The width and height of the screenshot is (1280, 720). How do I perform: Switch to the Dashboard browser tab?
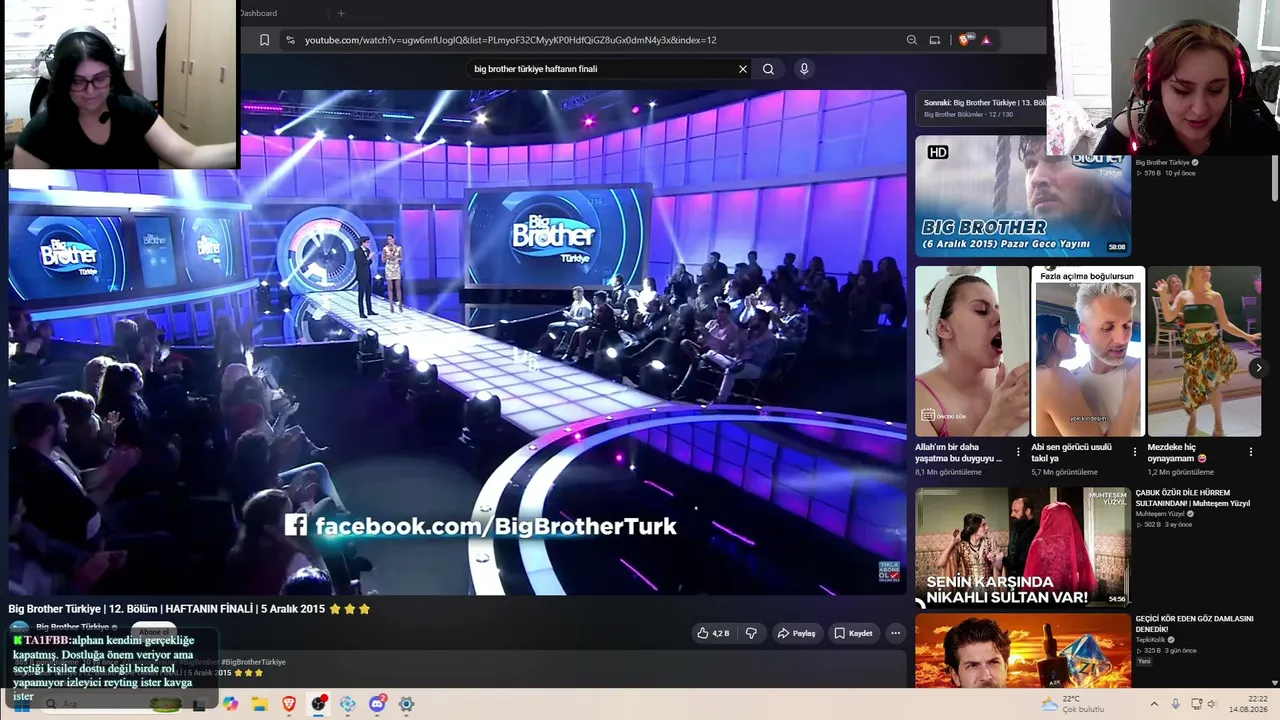click(259, 13)
